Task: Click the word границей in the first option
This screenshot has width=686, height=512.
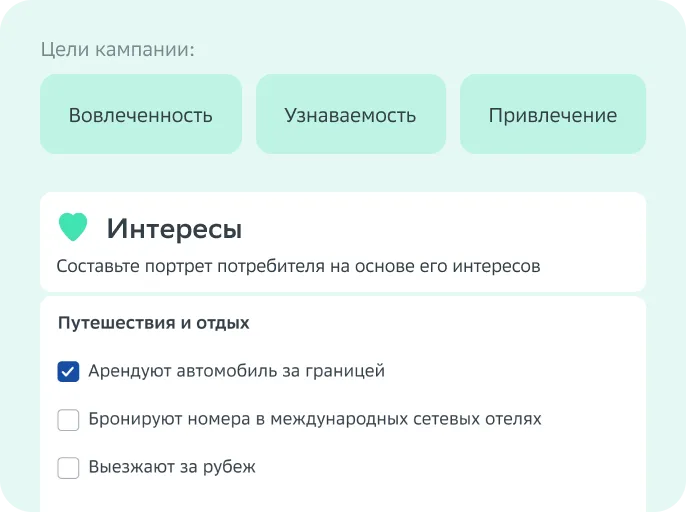Action: click(345, 372)
